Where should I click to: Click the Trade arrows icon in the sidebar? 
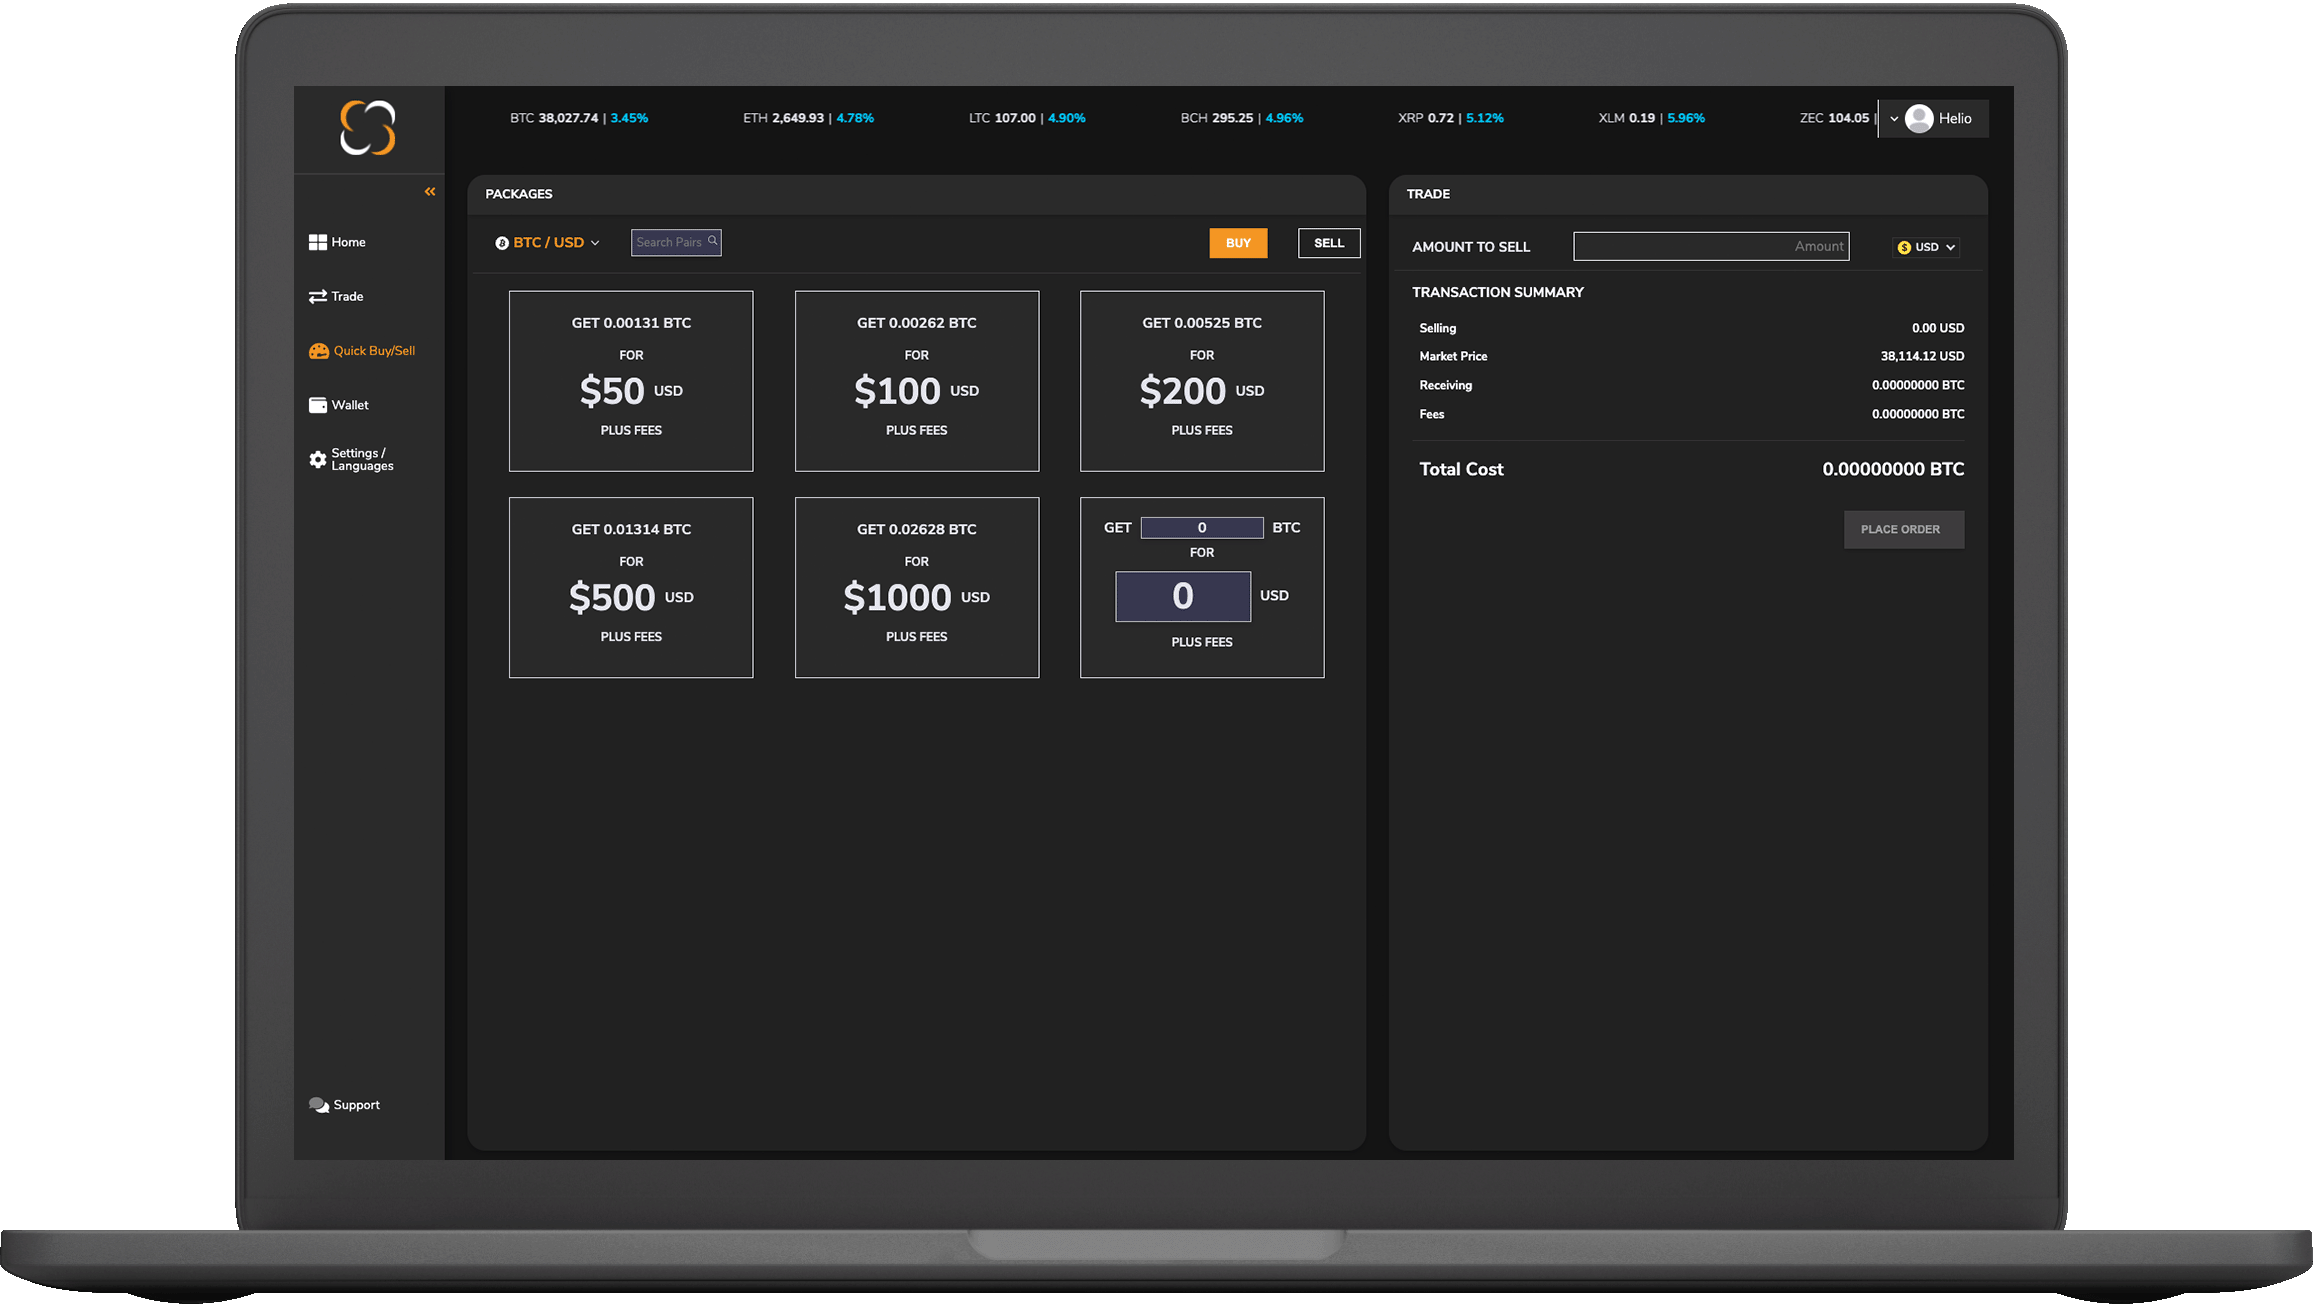click(318, 296)
